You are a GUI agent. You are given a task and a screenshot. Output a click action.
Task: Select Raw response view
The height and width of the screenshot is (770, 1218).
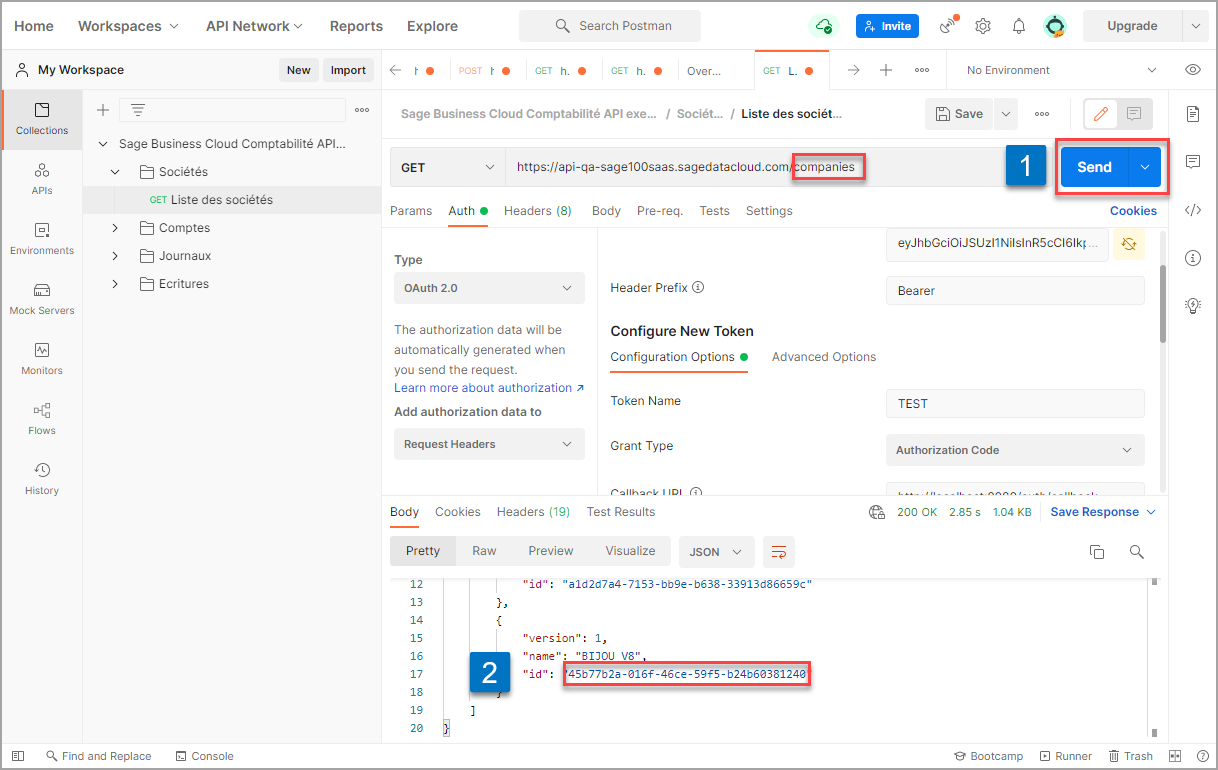tap(484, 551)
